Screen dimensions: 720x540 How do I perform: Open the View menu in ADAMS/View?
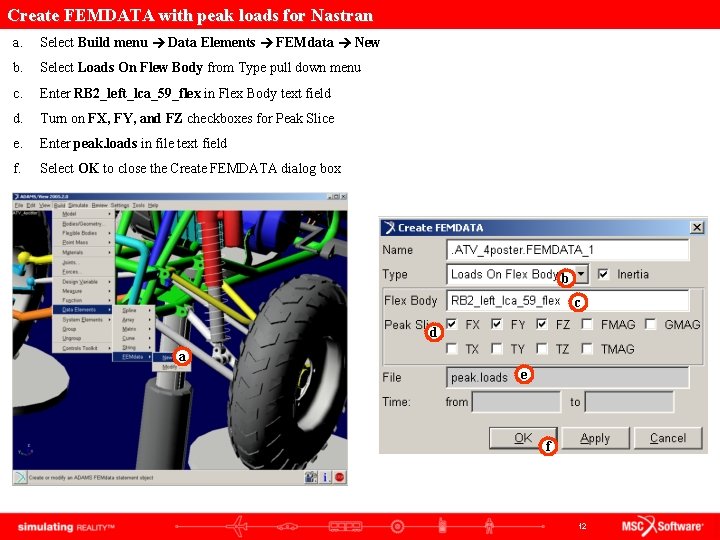[x=45, y=205]
